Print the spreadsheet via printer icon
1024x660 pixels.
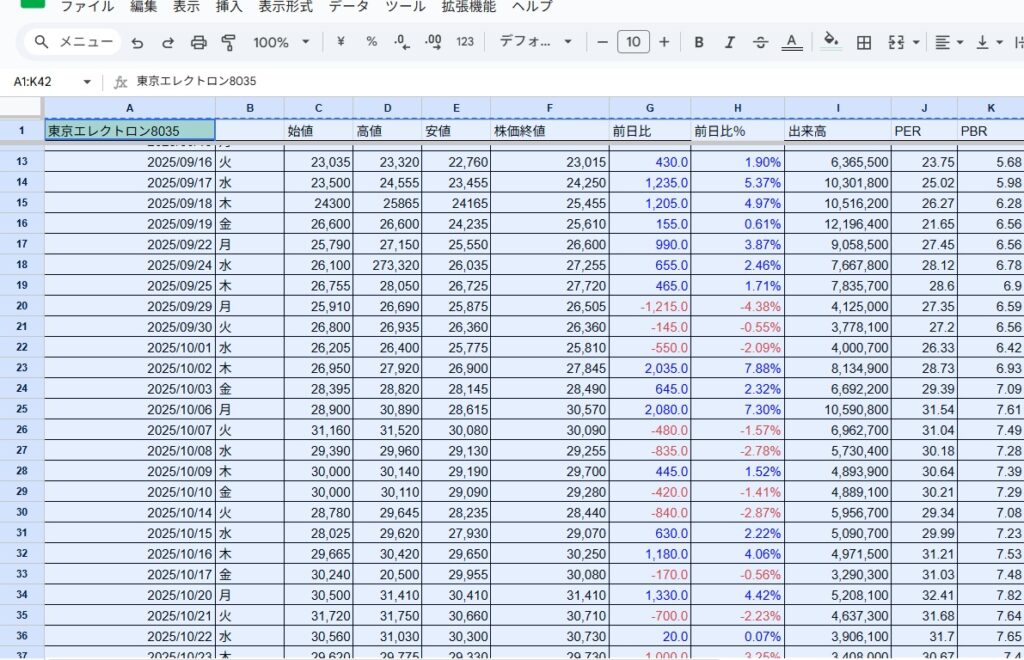tap(198, 42)
